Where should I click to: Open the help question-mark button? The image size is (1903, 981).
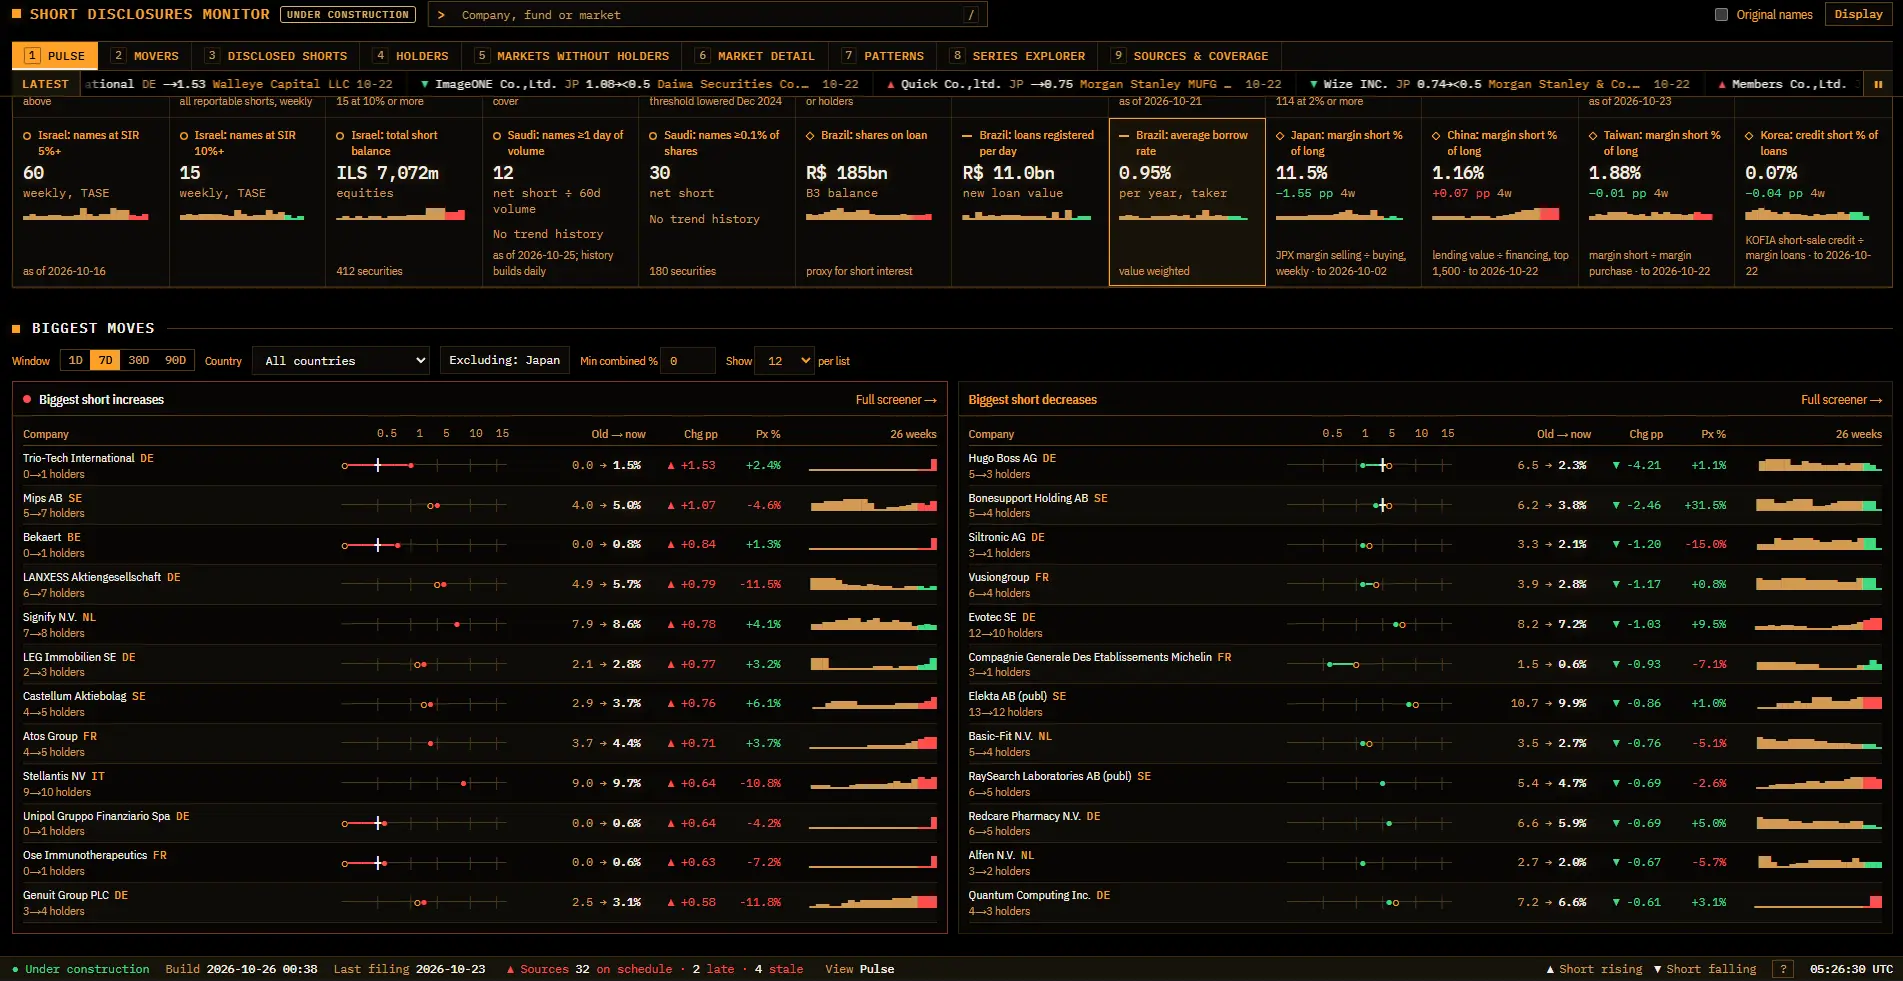[x=1782, y=969]
